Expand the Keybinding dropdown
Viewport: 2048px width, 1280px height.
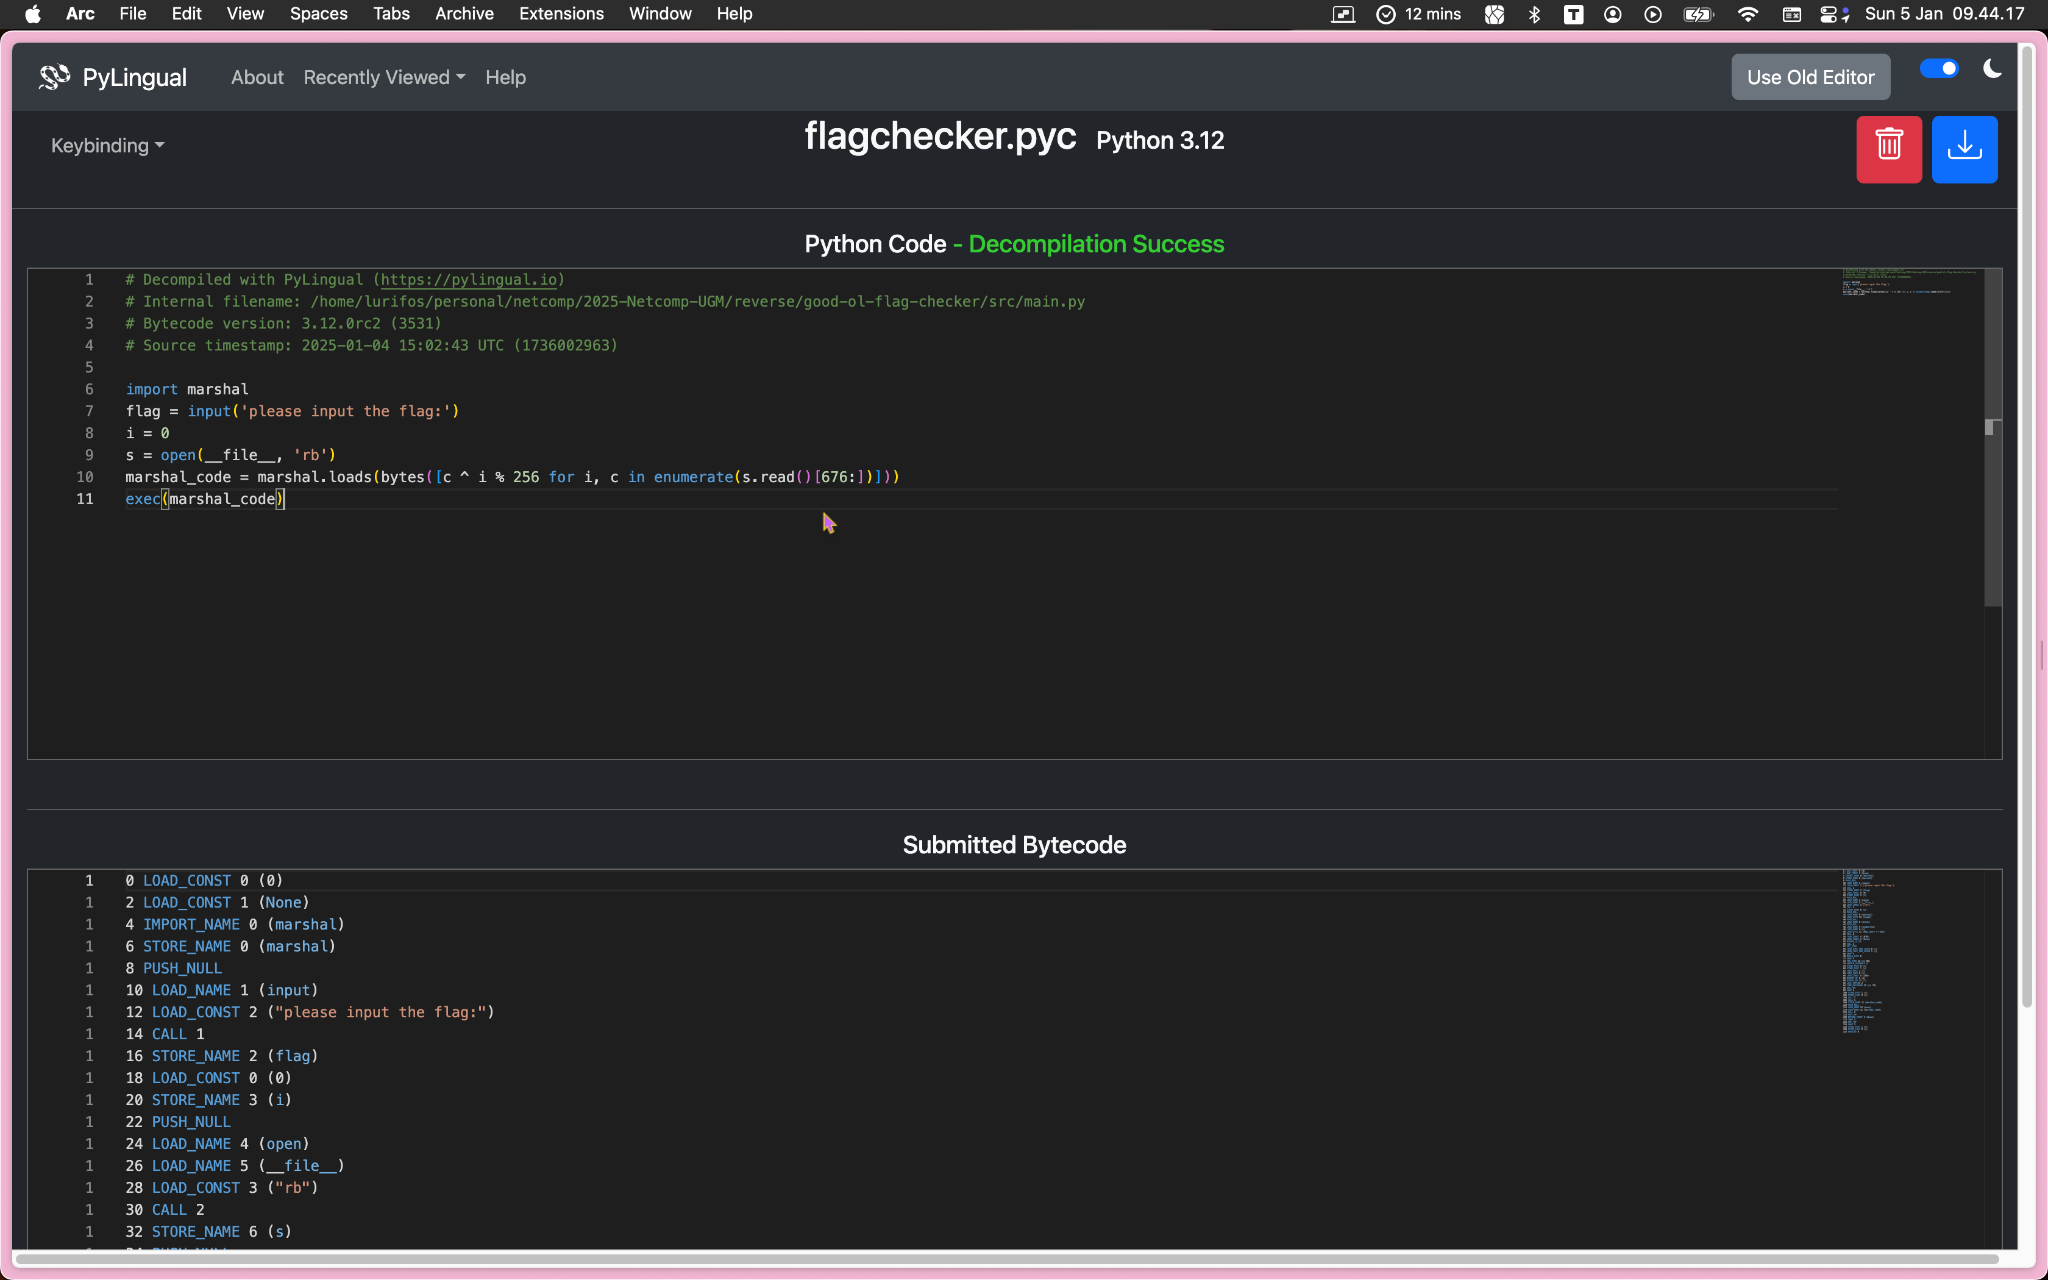click(107, 146)
